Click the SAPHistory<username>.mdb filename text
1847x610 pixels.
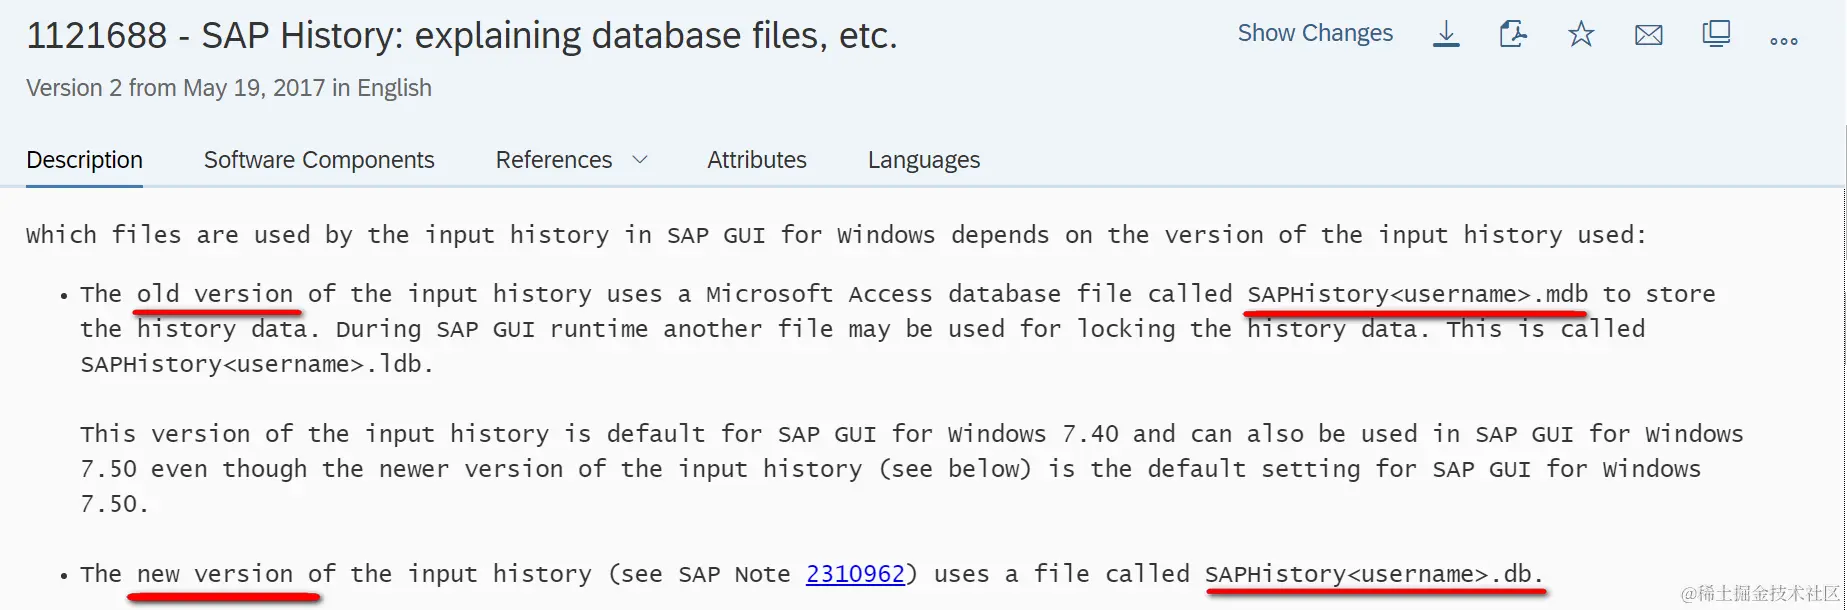coord(1417,294)
